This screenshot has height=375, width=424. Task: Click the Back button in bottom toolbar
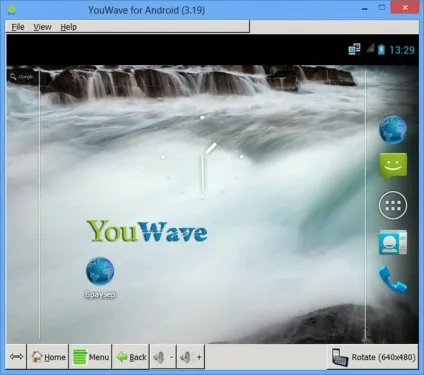pyautogui.click(x=131, y=357)
